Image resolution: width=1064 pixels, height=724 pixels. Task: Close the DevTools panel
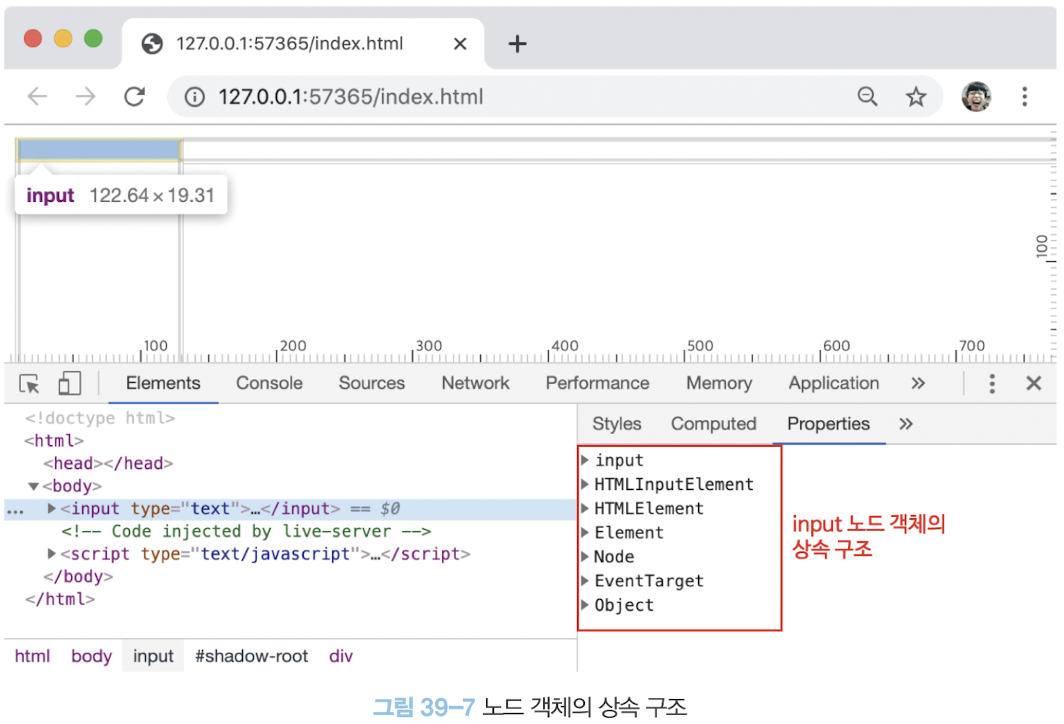click(x=1033, y=383)
